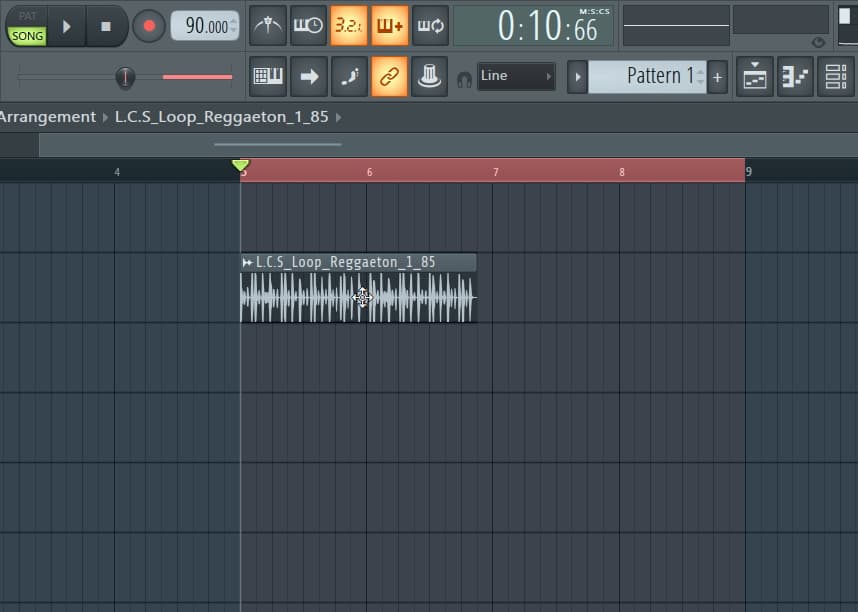The width and height of the screenshot is (858, 612).
Task: Click the metronome icon
Action: pos(267,26)
